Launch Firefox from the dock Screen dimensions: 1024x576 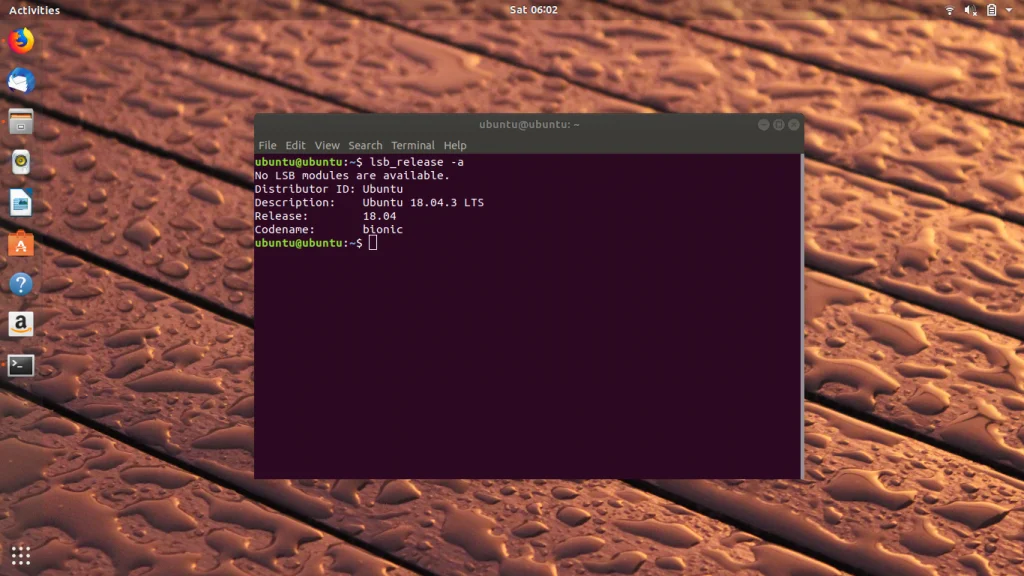point(21,40)
